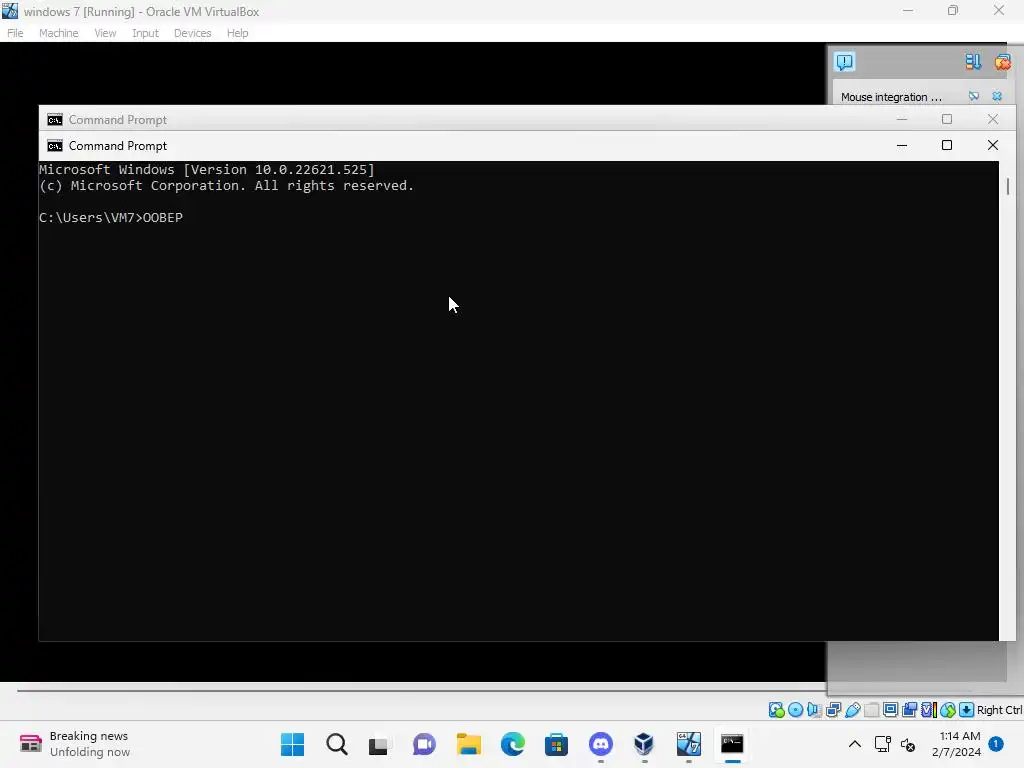This screenshot has width=1024, height=768.
Task: Click optical disk status icon
Action: [795, 710]
